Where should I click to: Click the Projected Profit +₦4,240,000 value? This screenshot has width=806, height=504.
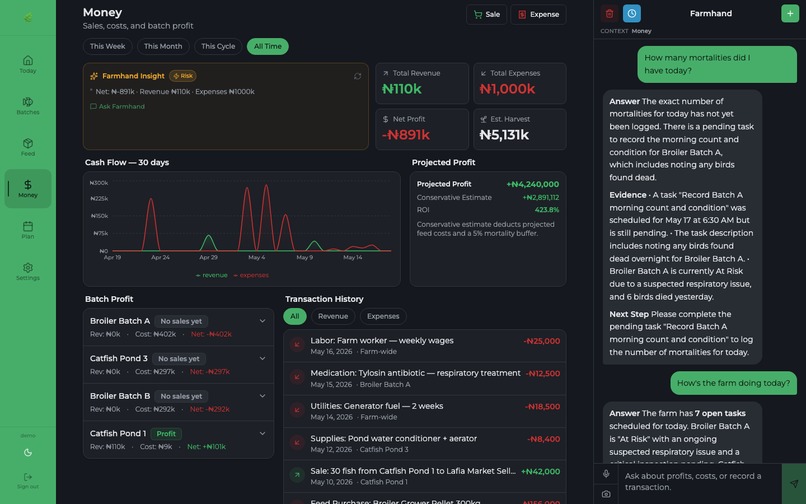click(533, 184)
